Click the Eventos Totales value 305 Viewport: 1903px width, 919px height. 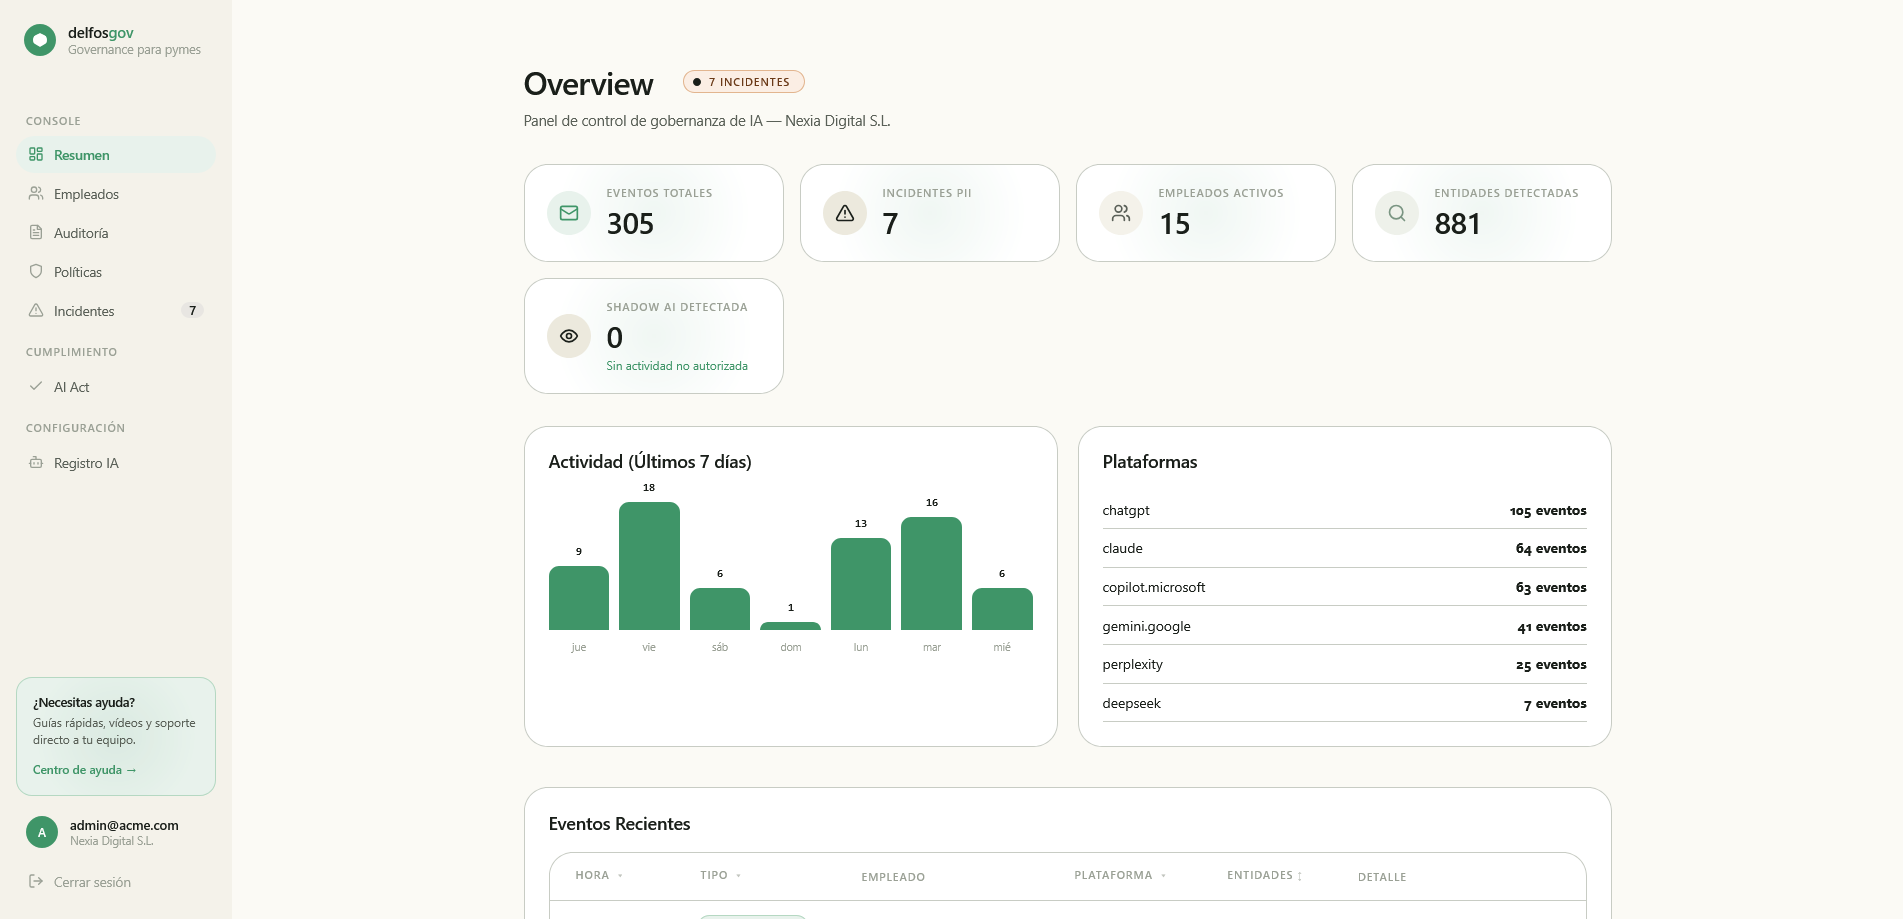coord(630,223)
